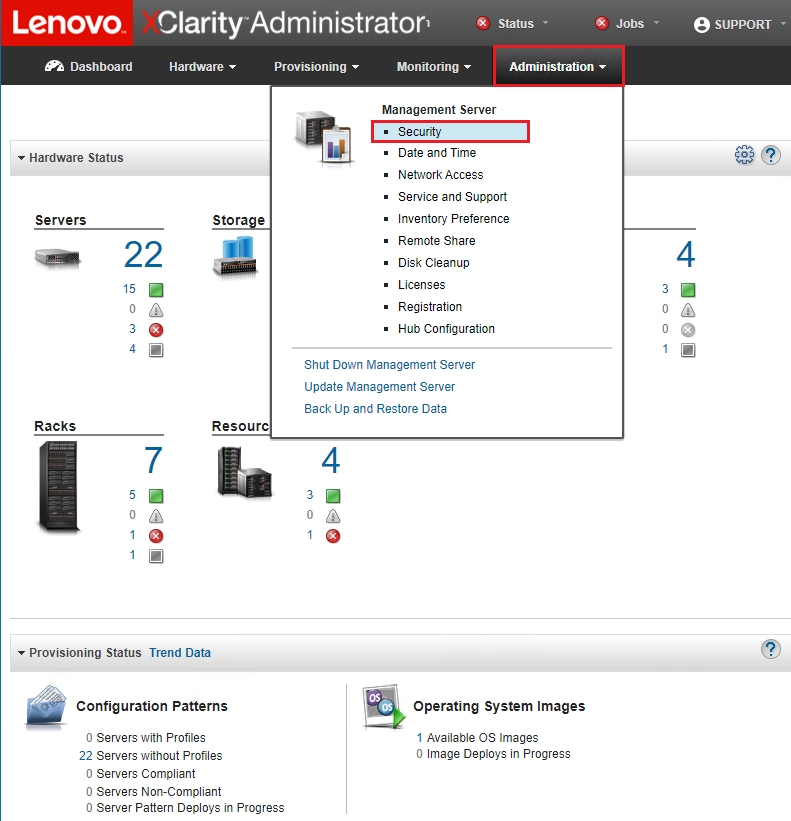Image resolution: width=791 pixels, height=821 pixels.
Task: Collapse the Hardware Status section
Action: (x=21, y=158)
